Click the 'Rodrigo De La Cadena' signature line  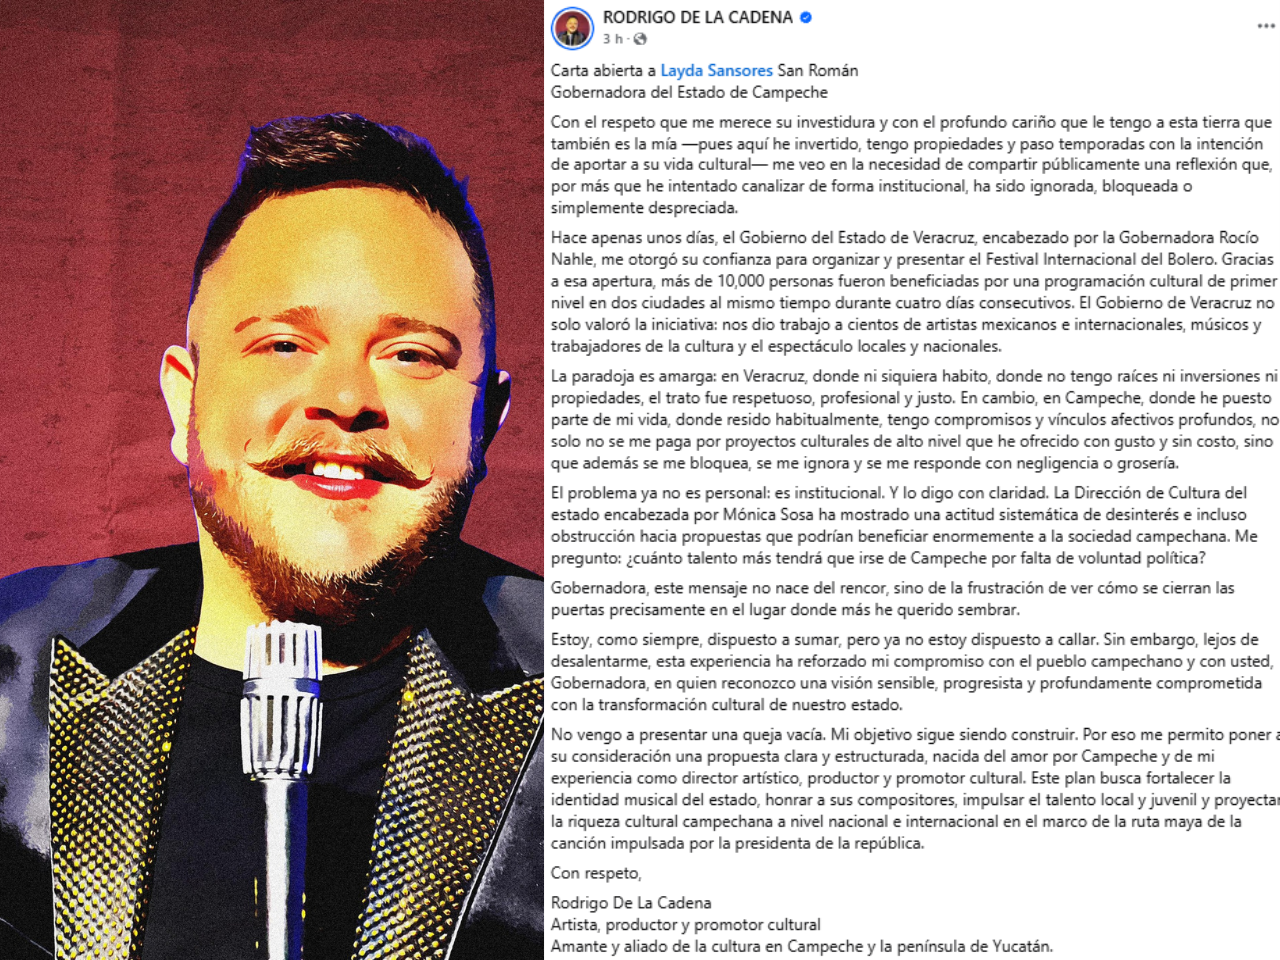(631, 903)
